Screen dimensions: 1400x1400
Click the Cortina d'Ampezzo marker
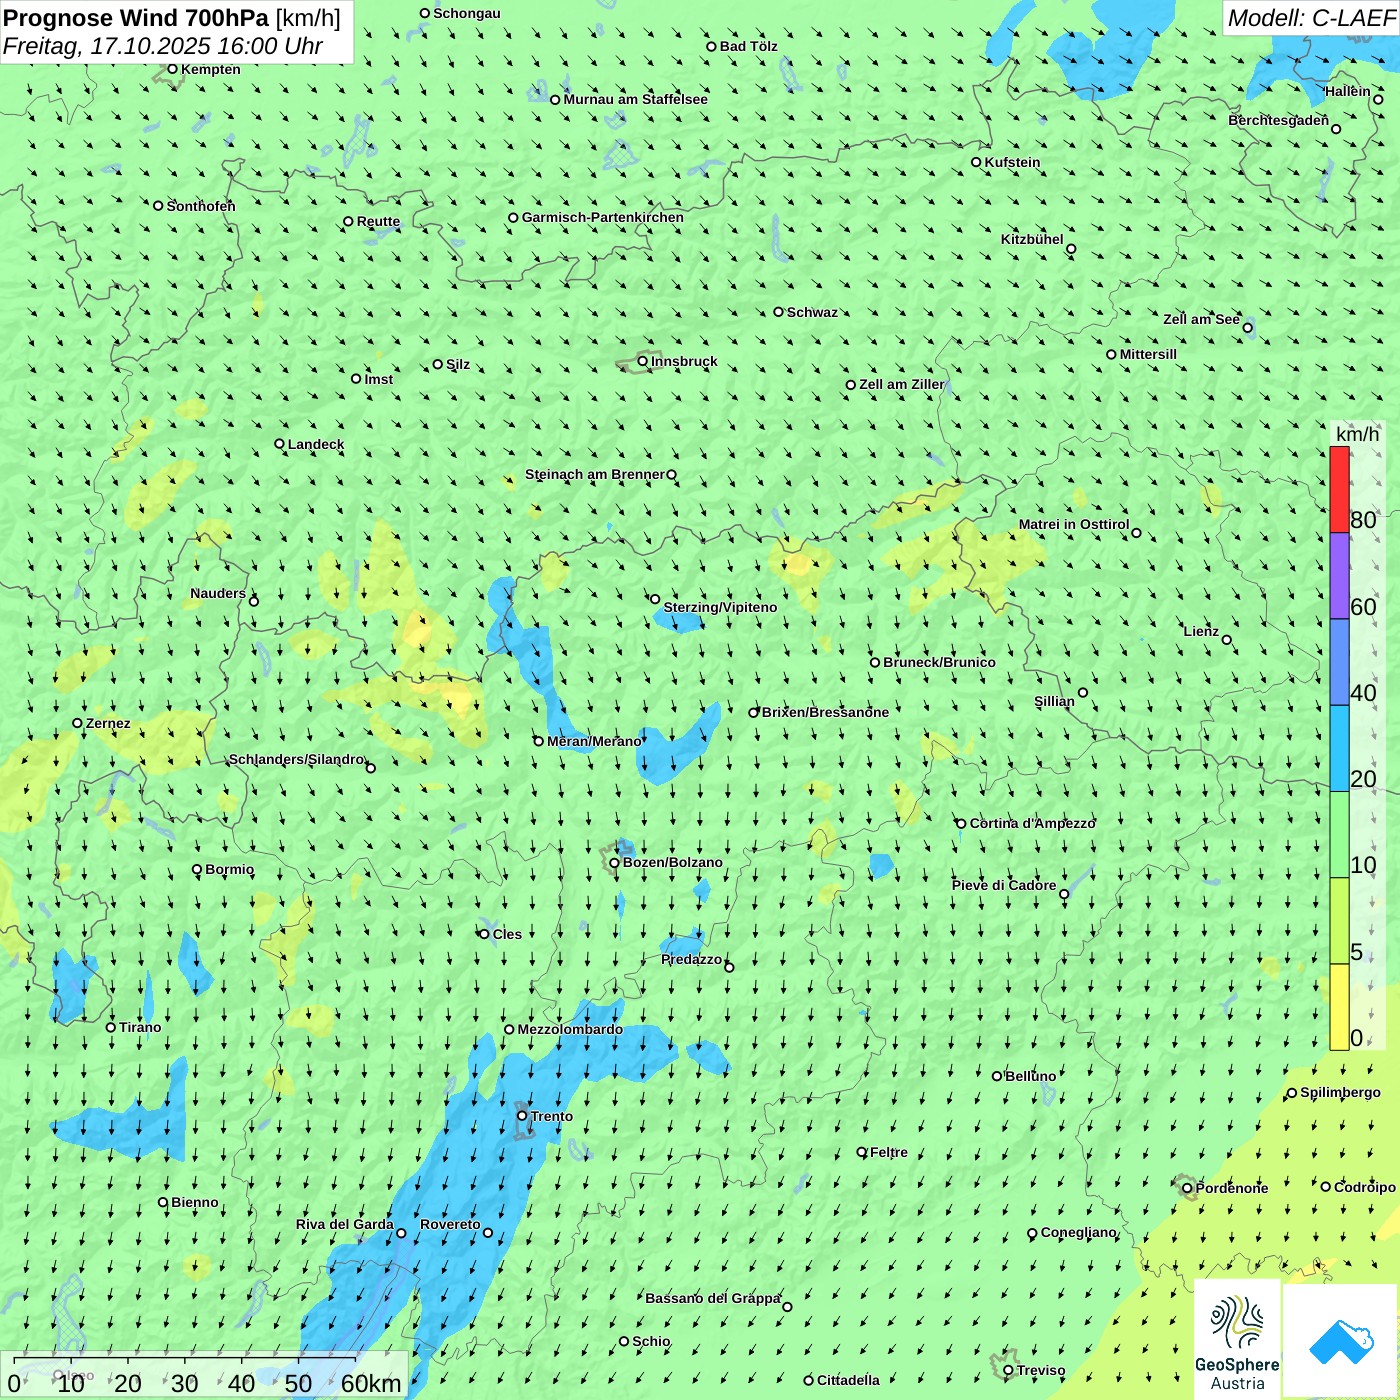click(x=961, y=823)
